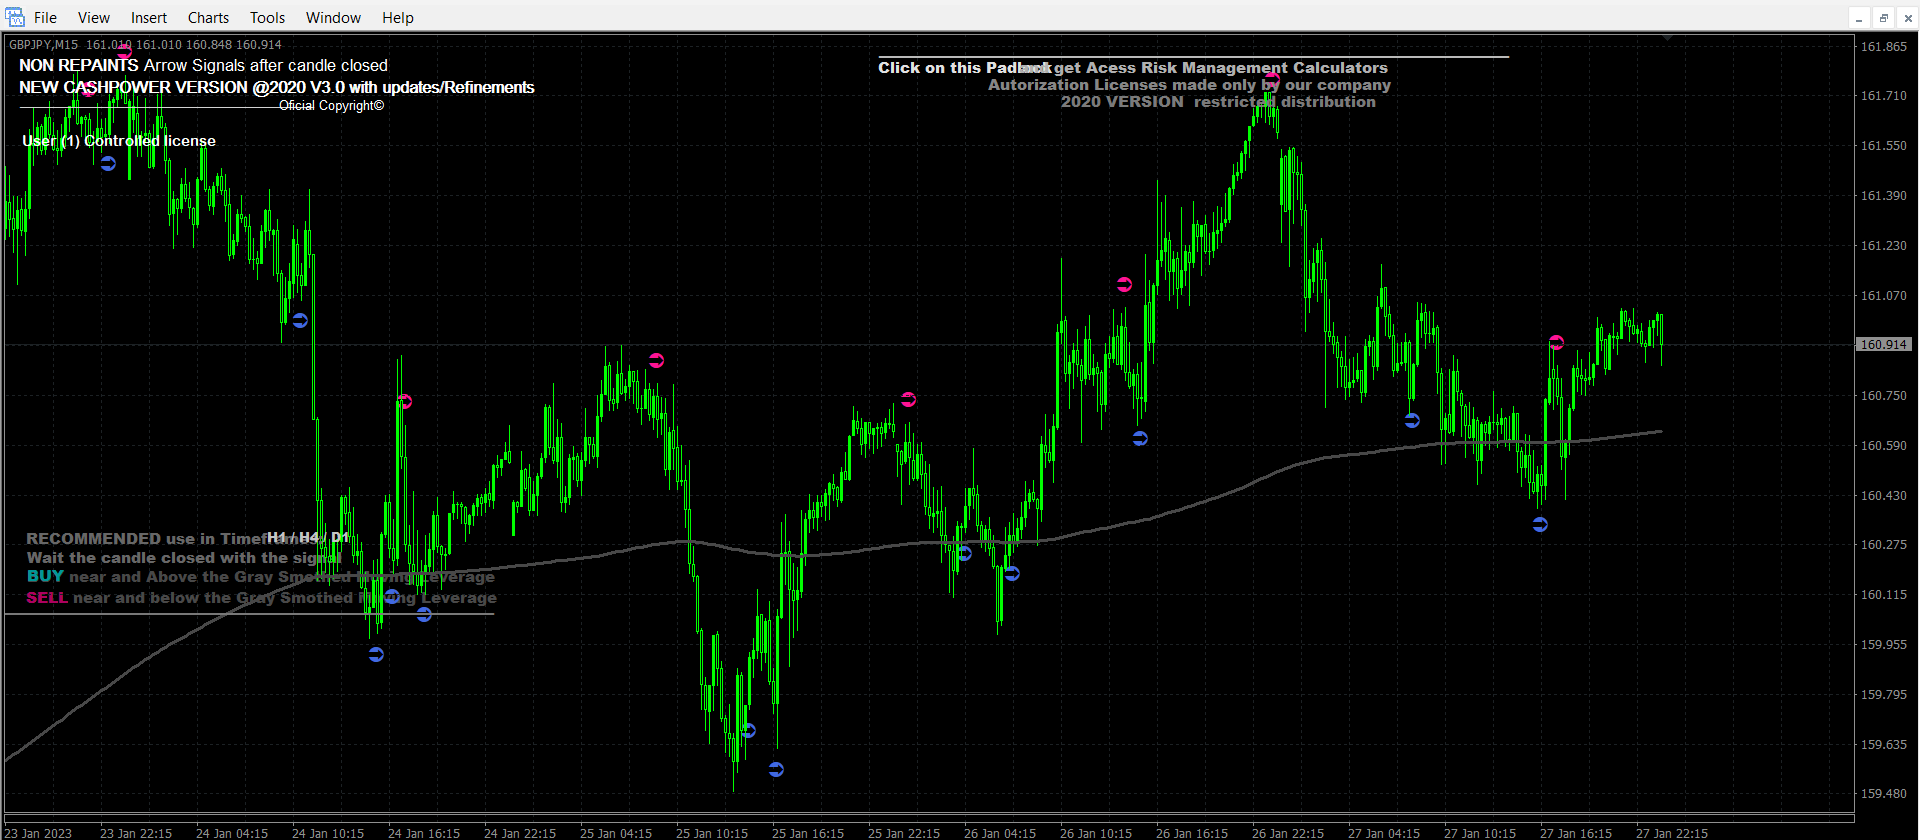Click the chart application icon beside File
This screenshot has width=1920, height=840.
[15, 17]
